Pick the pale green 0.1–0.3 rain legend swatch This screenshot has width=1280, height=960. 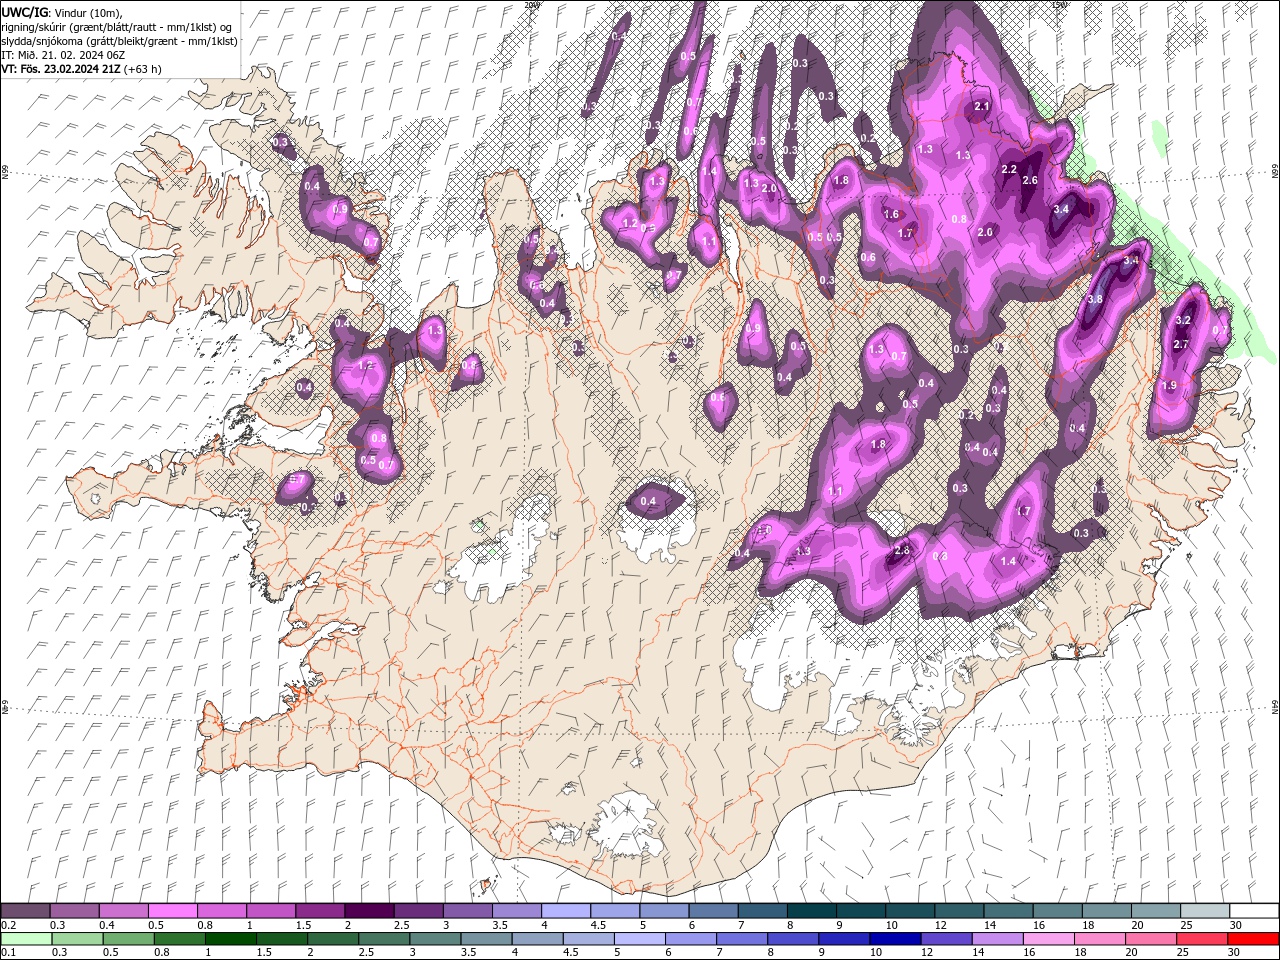click(x=26, y=939)
